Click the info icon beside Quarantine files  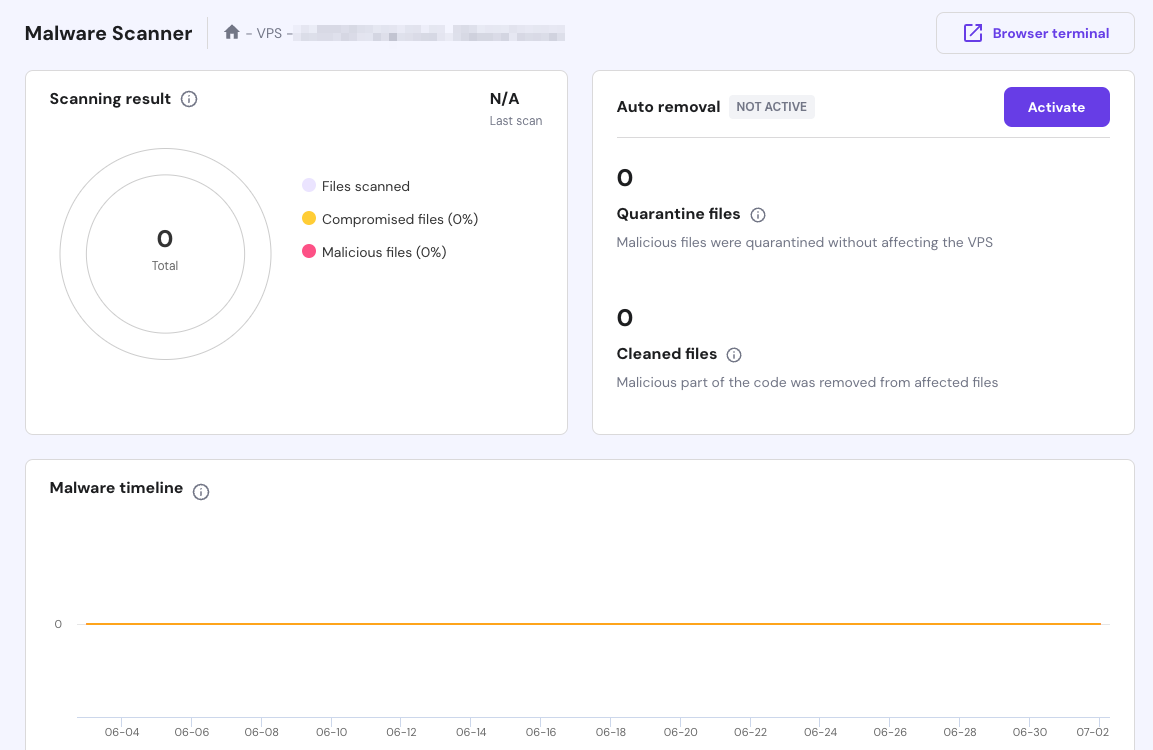click(759, 214)
